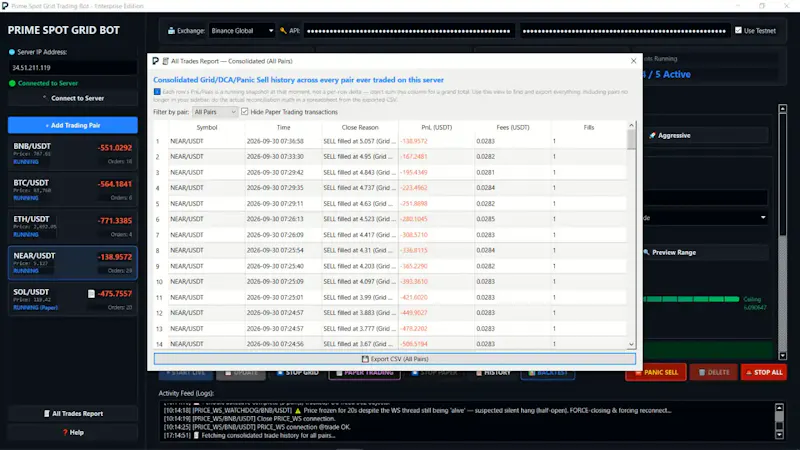The height and width of the screenshot is (450, 800).
Task: Click the report icon in dialog title
Action: pos(165,61)
